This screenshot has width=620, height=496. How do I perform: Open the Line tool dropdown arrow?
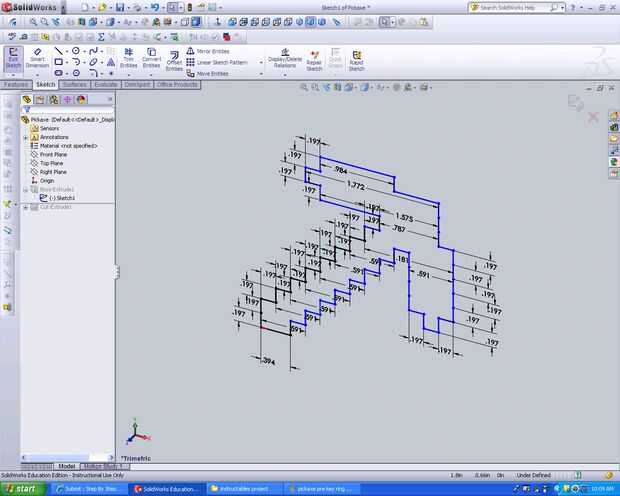tap(66, 51)
